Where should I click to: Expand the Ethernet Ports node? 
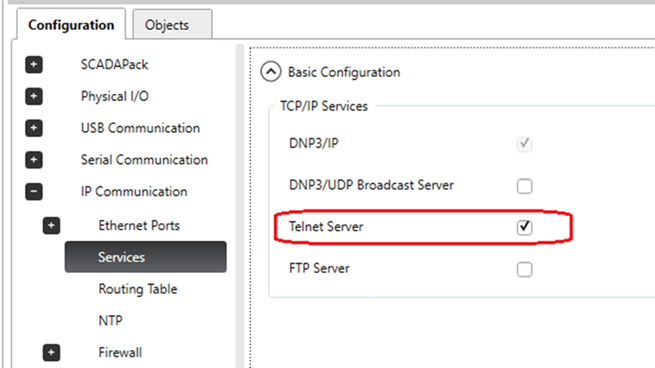pyautogui.click(x=51, y=226)
